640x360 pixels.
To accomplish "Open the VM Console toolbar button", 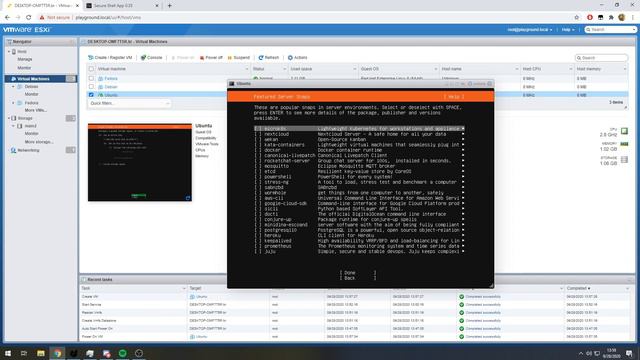I will 151,58.
